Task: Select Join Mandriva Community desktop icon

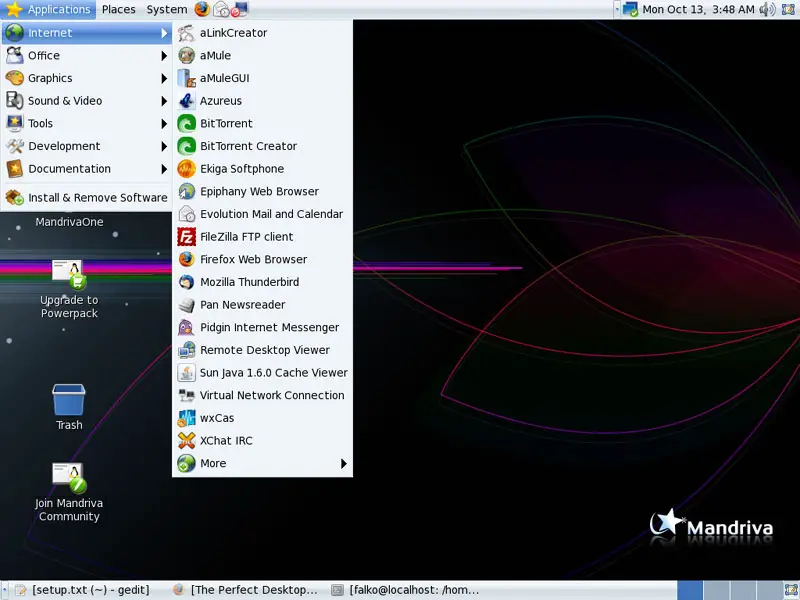Action: pos(69,492)
